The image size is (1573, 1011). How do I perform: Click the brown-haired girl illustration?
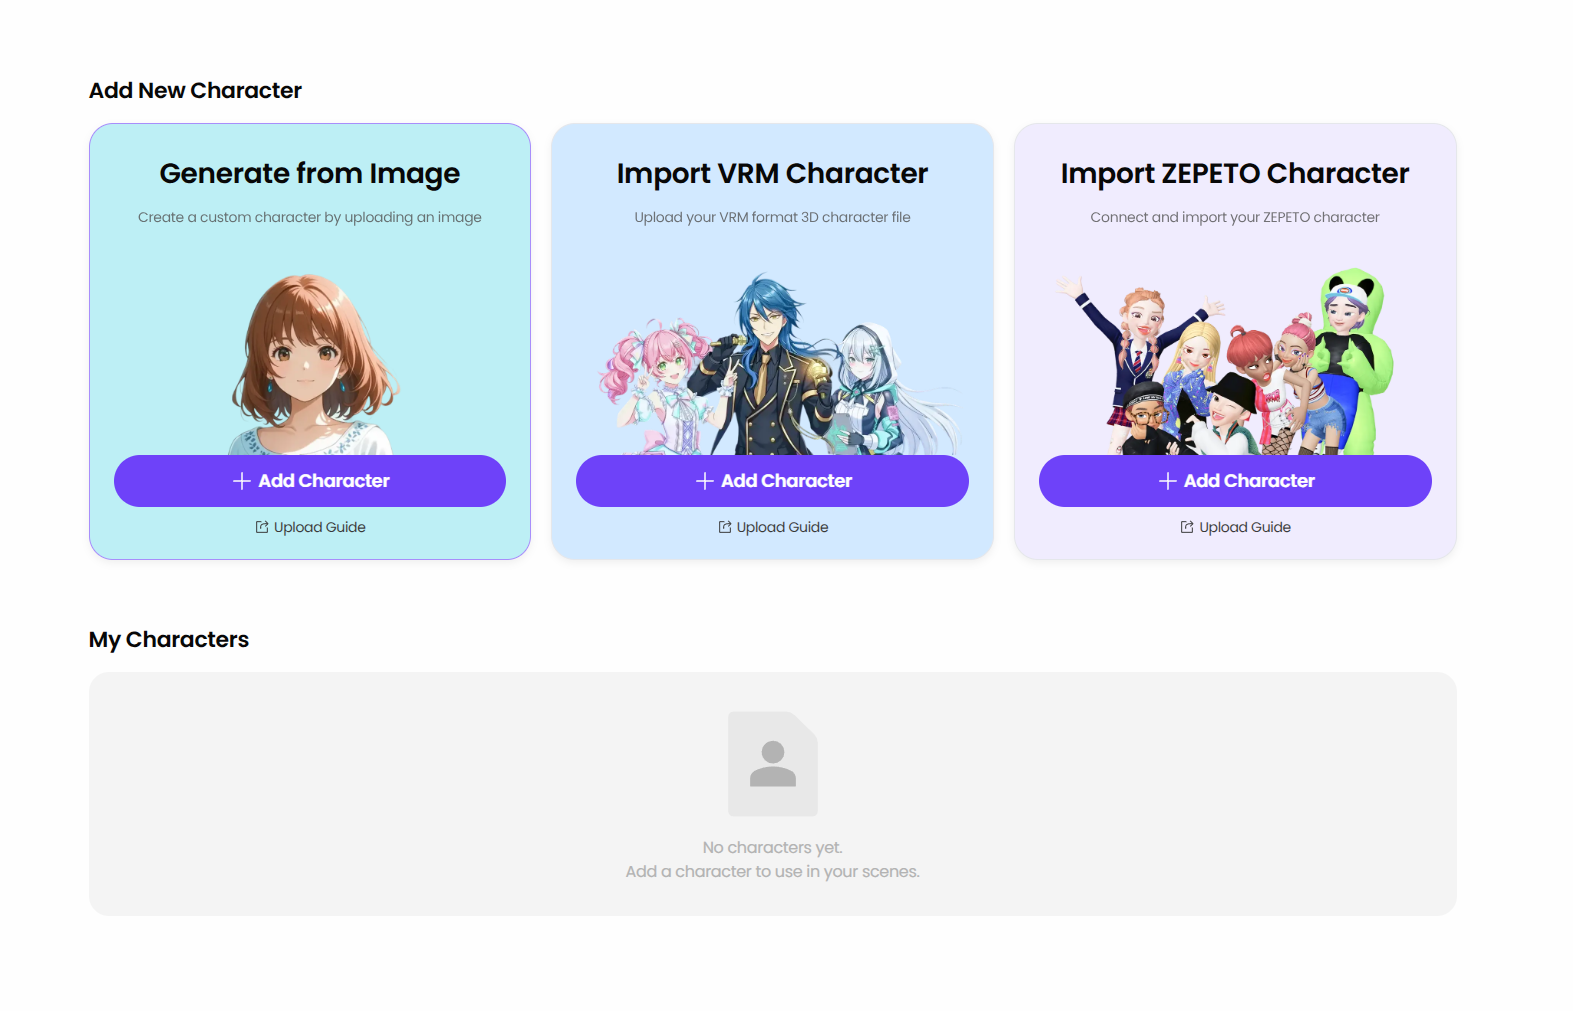pos(313,365)
